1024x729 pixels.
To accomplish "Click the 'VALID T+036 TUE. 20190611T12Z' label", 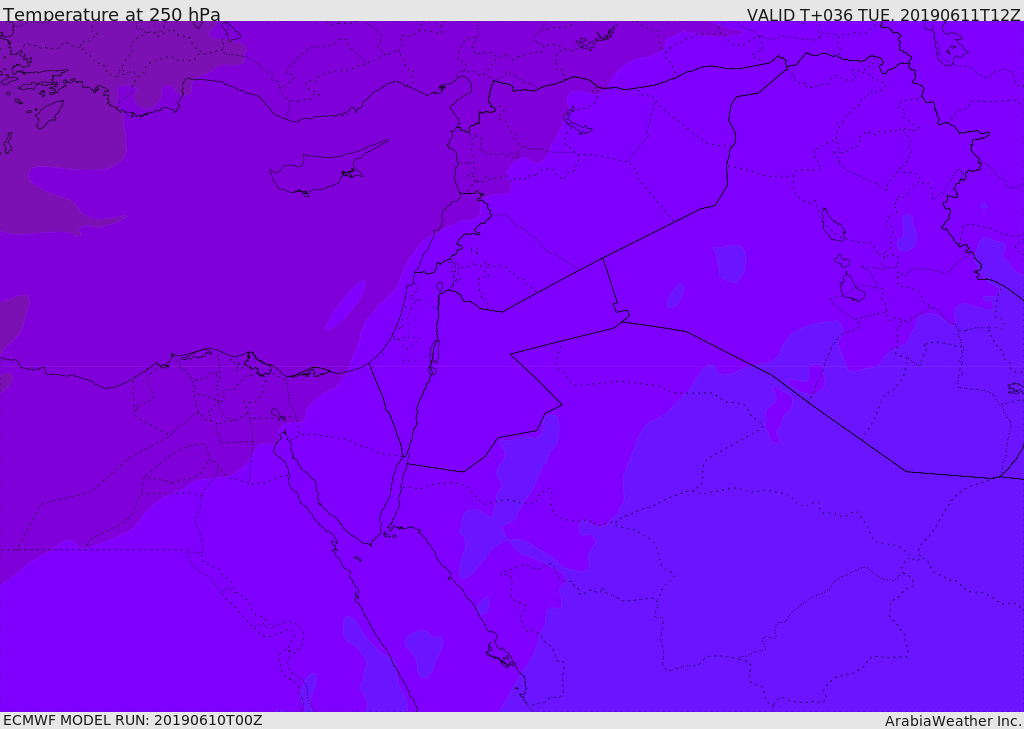I will (884, 14).
